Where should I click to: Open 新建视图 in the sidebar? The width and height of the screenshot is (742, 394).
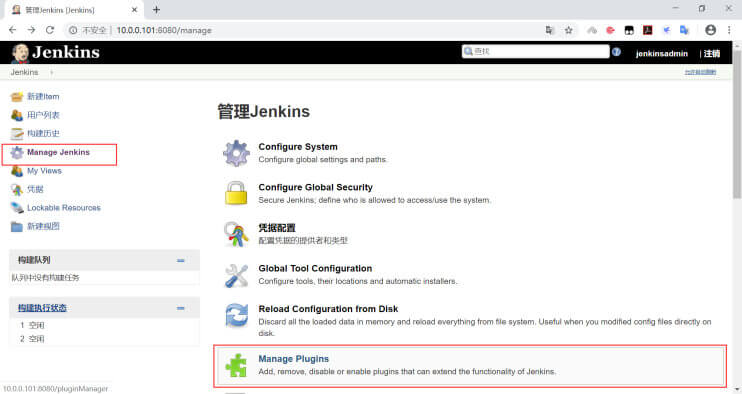[43, 226]
